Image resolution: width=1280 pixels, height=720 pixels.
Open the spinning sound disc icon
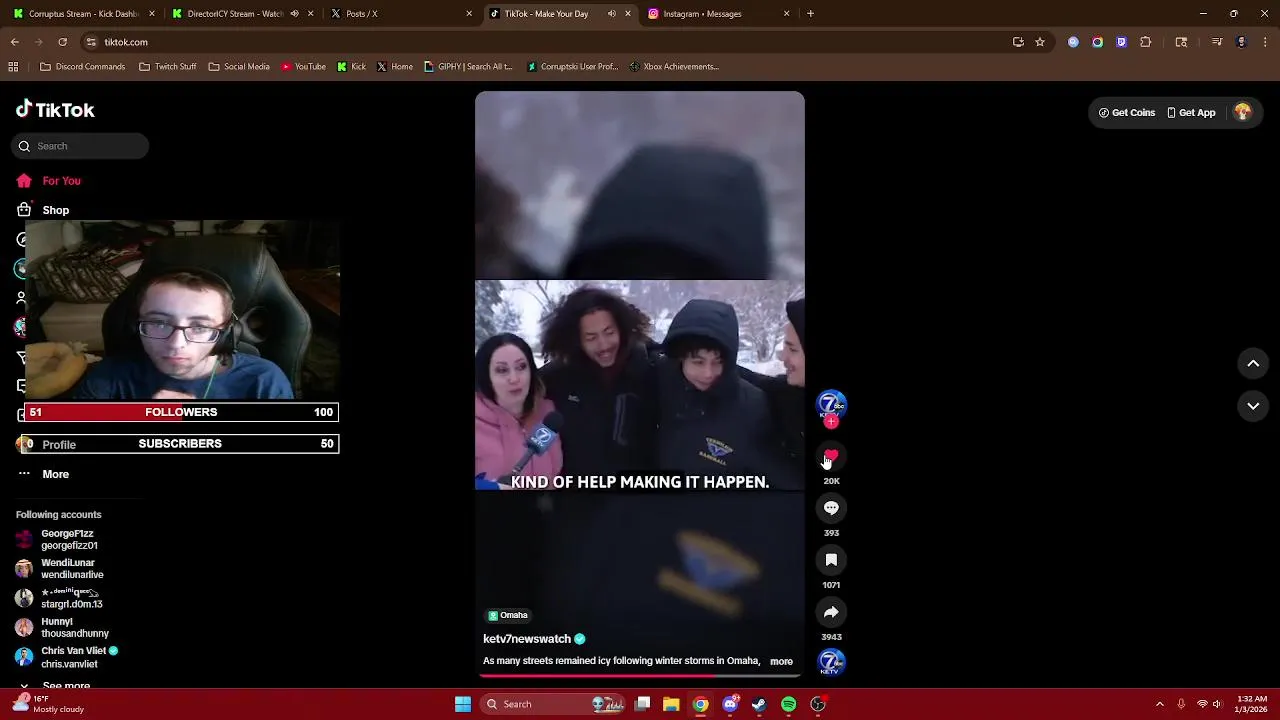tap(831, 662)
